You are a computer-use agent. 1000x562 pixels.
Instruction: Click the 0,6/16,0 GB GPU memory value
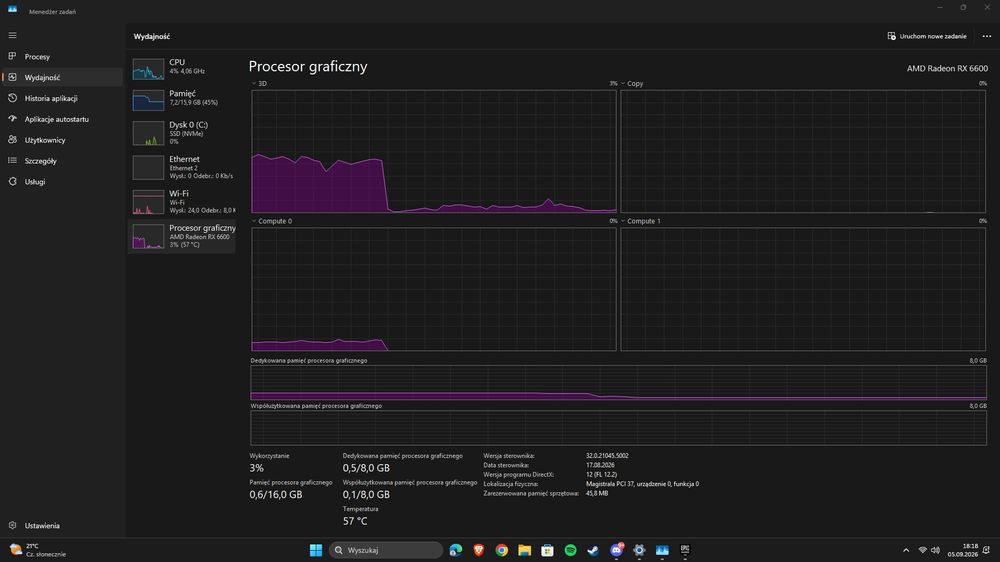point(276,494)
